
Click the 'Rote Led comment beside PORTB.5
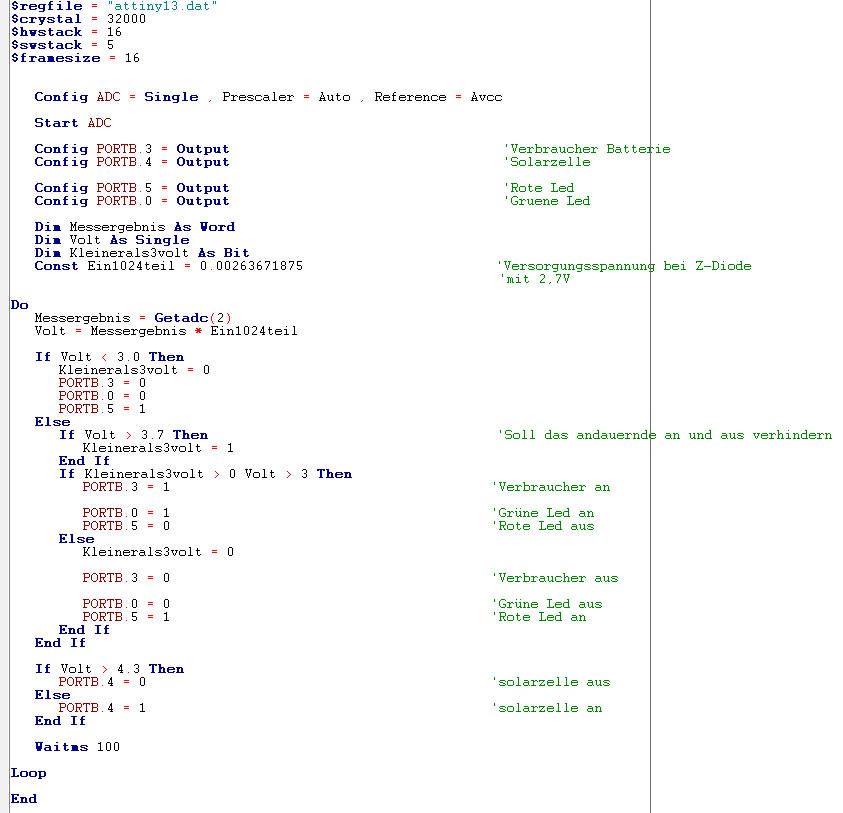[539, 188]
